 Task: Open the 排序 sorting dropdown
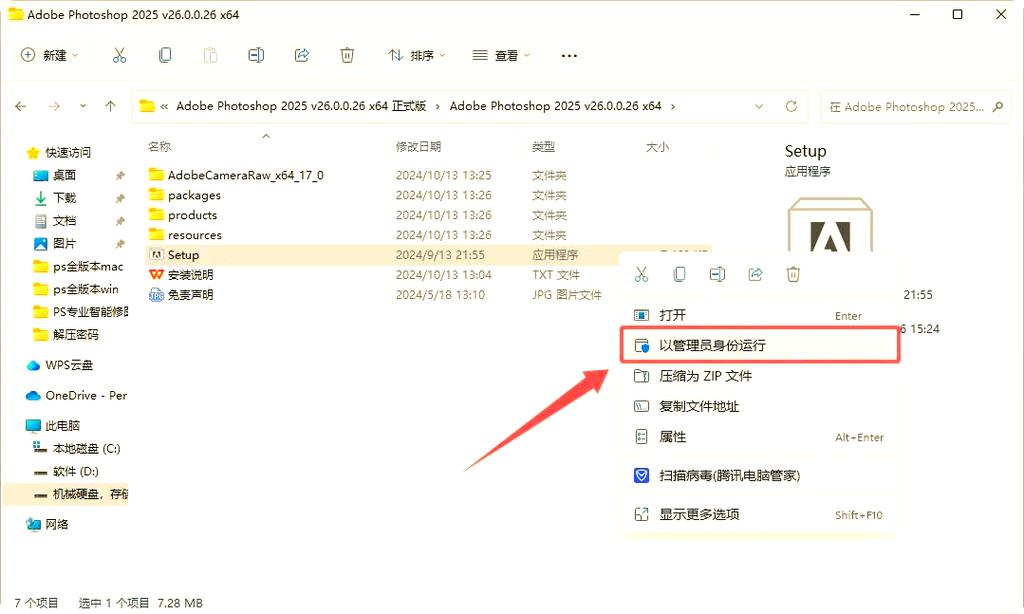coord(415,55)
